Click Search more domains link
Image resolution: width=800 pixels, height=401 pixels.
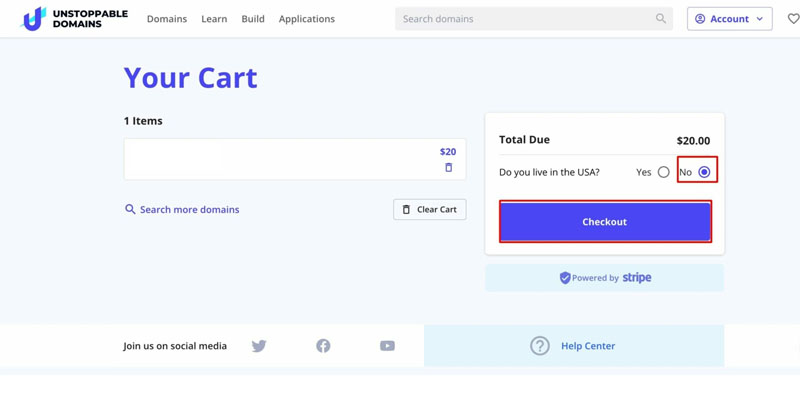(182, 210)
